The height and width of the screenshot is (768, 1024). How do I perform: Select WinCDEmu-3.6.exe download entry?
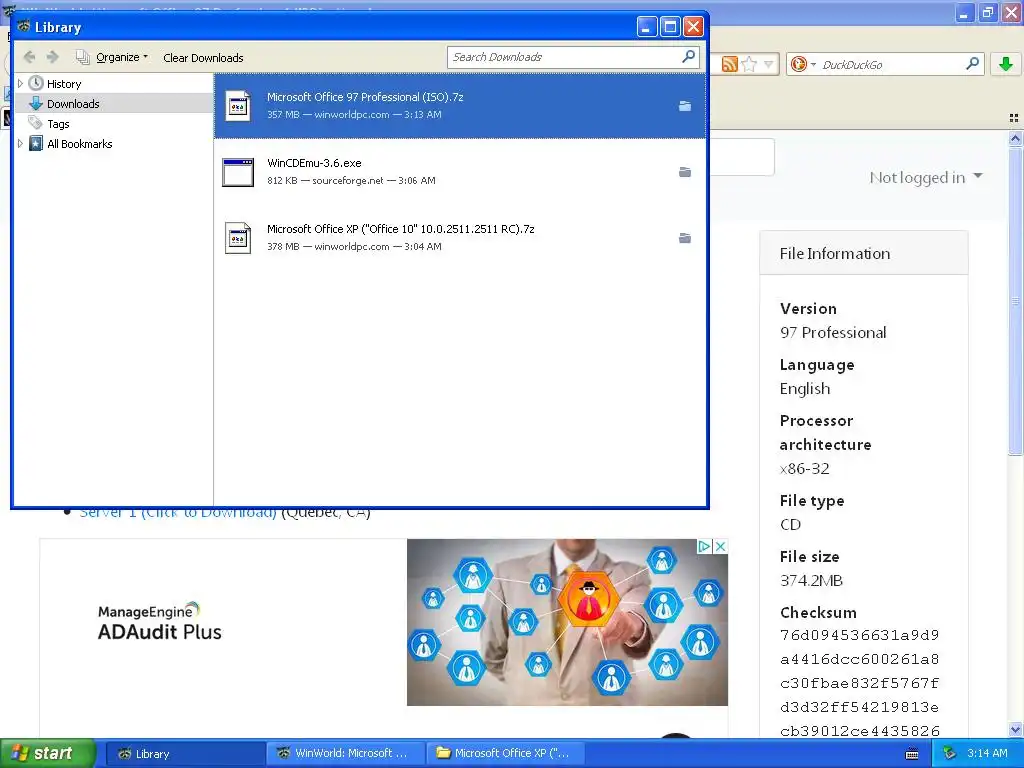click(x=460, y=171)
